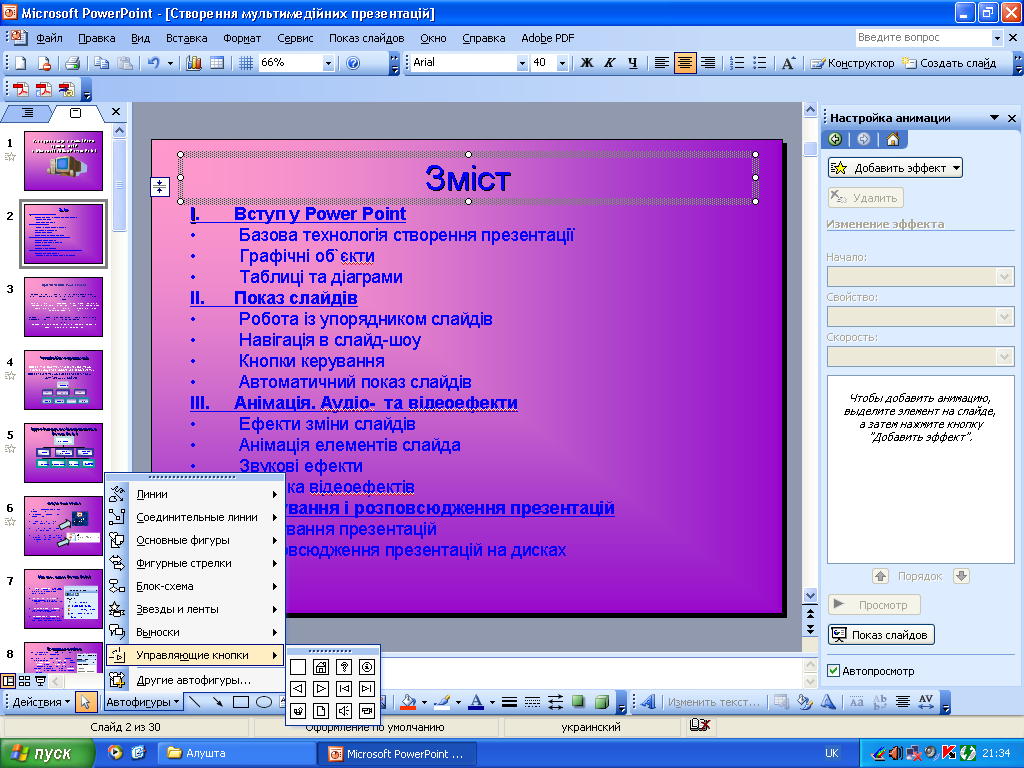Viewport: 1024px width, 768px height.
Task: Open the Arial font name dropdown
Action: pyautogui.click(x=522, y=63)
